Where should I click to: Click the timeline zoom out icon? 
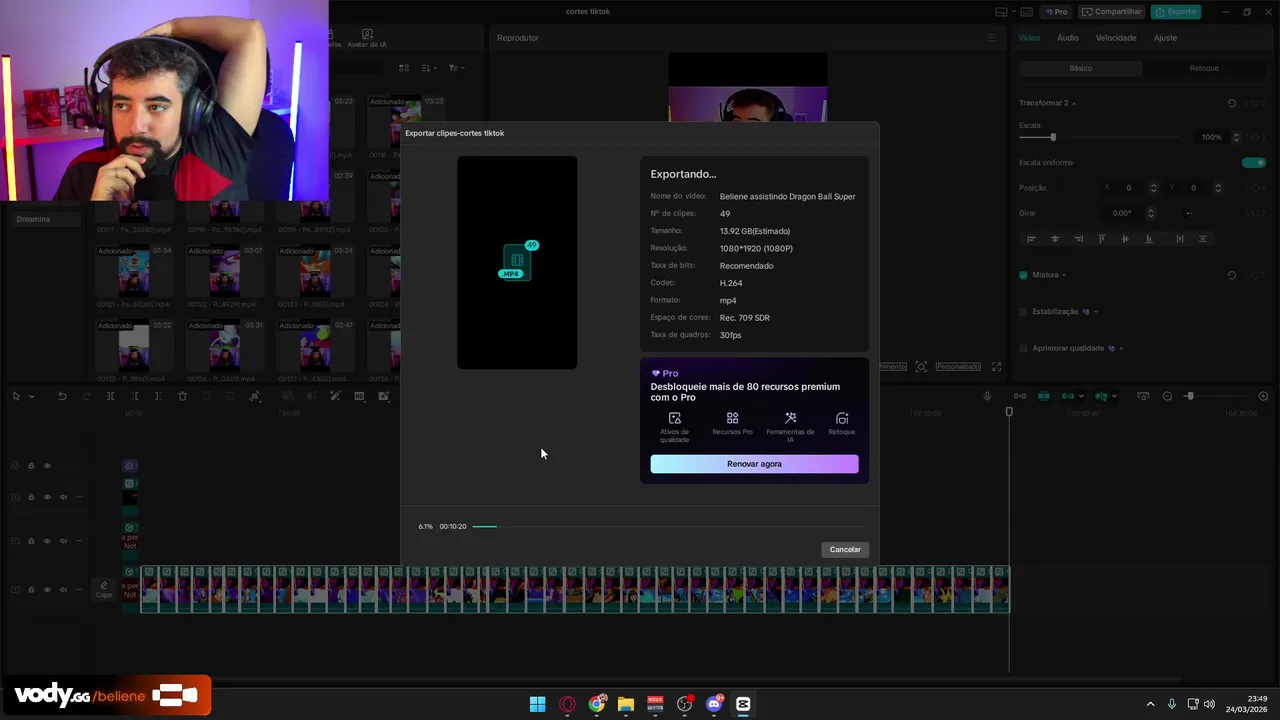pos(1167,397)
